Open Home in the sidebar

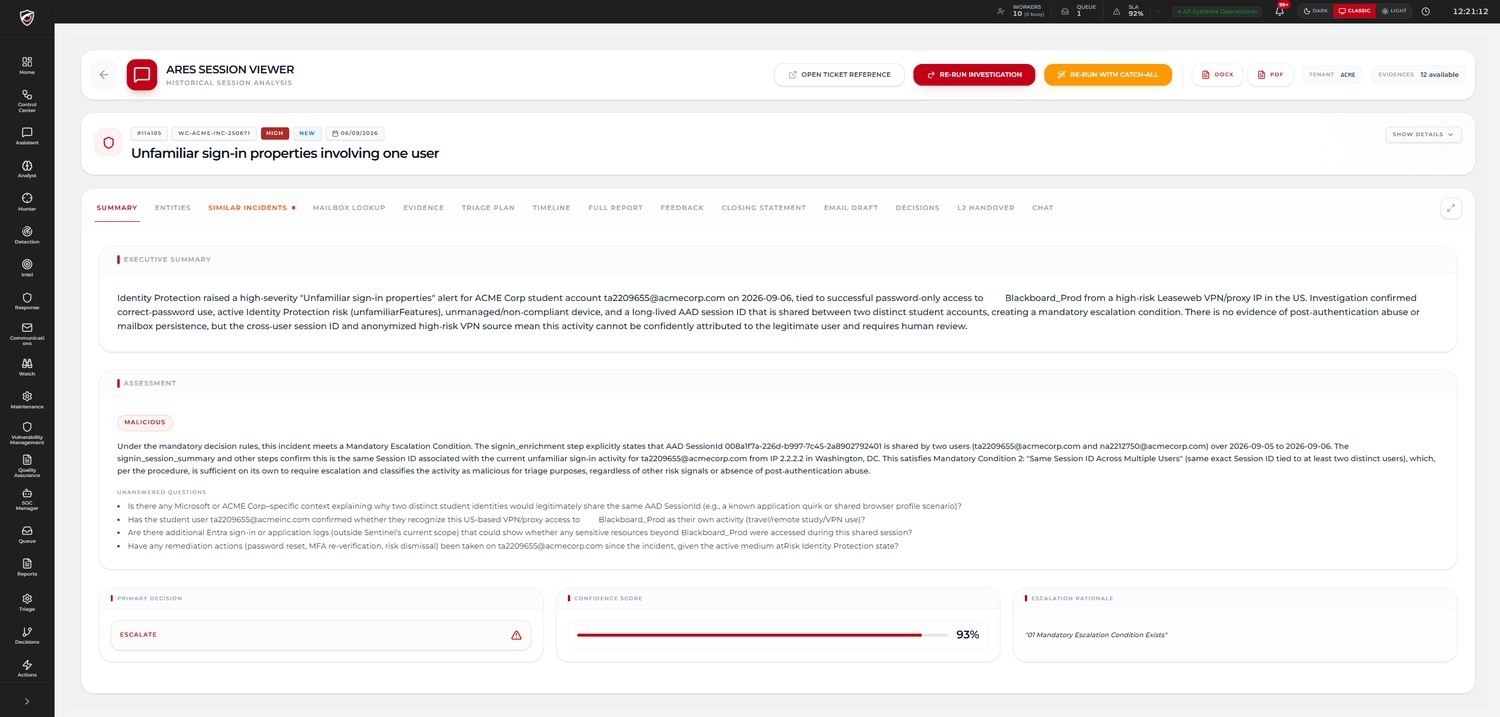(27, 66)
